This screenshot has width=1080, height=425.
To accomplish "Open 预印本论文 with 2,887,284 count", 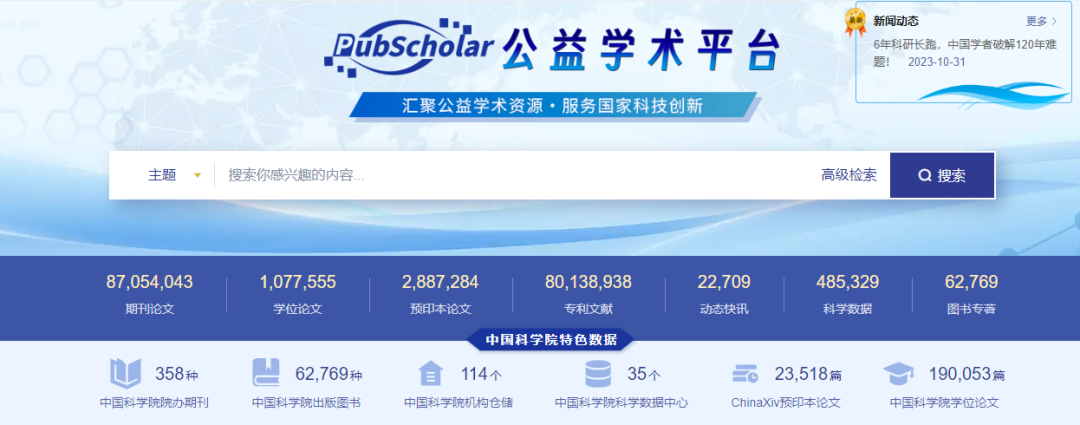I will click(x=440, y=294).
